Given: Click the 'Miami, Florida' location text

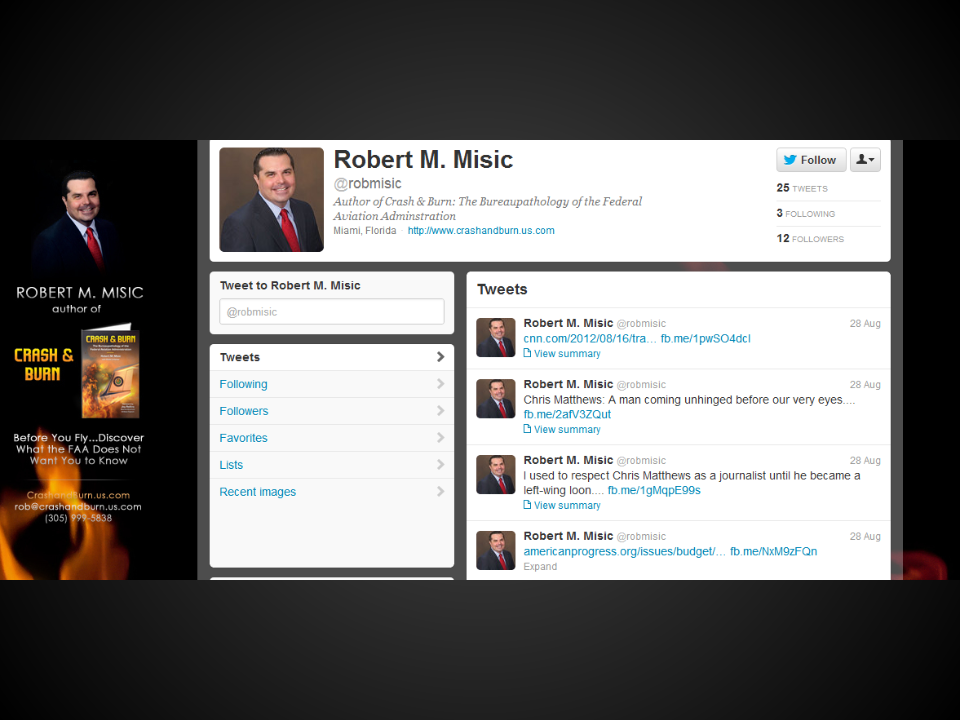Looking at the screenshot, I should pyautogui.click(x=364, y=231).
